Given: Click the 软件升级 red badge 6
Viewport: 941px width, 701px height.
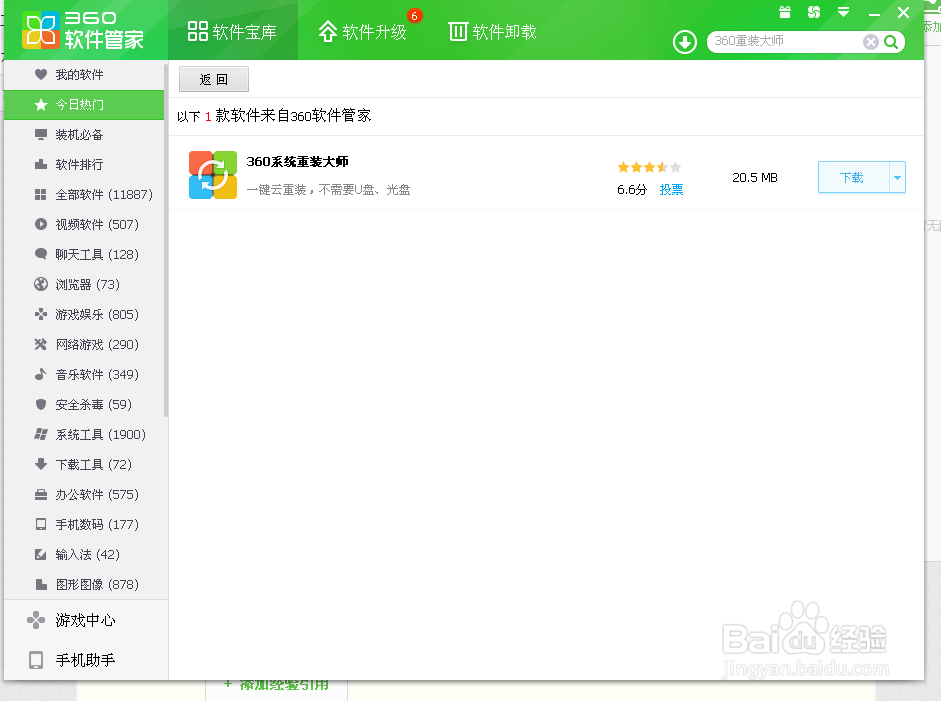Looking at the screenshot, I should (414, 16).
